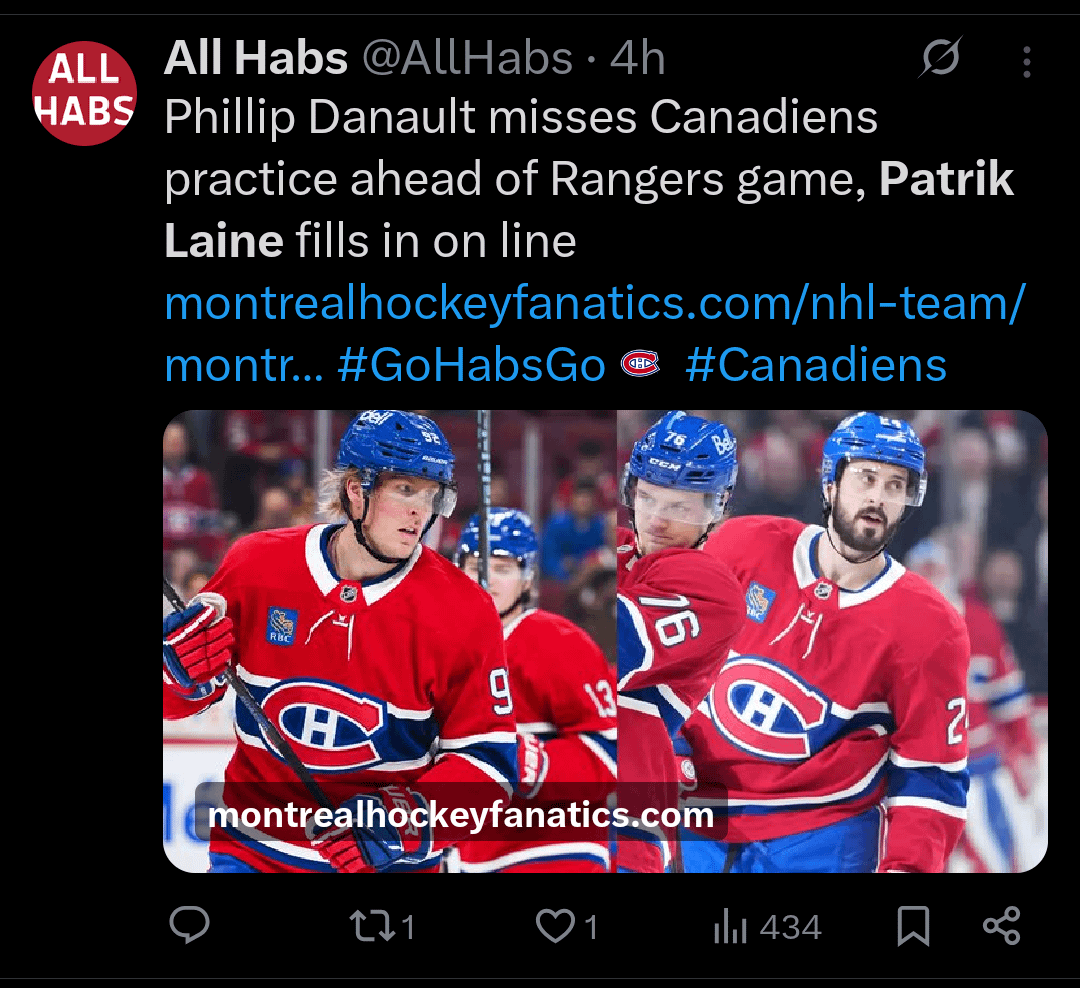Reply using the speech bubble icon

(x=188, y=926)
